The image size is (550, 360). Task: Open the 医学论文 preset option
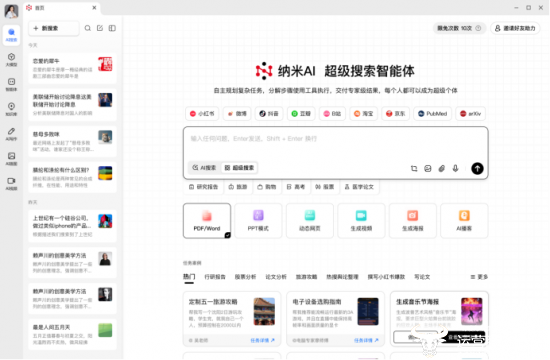359,187
